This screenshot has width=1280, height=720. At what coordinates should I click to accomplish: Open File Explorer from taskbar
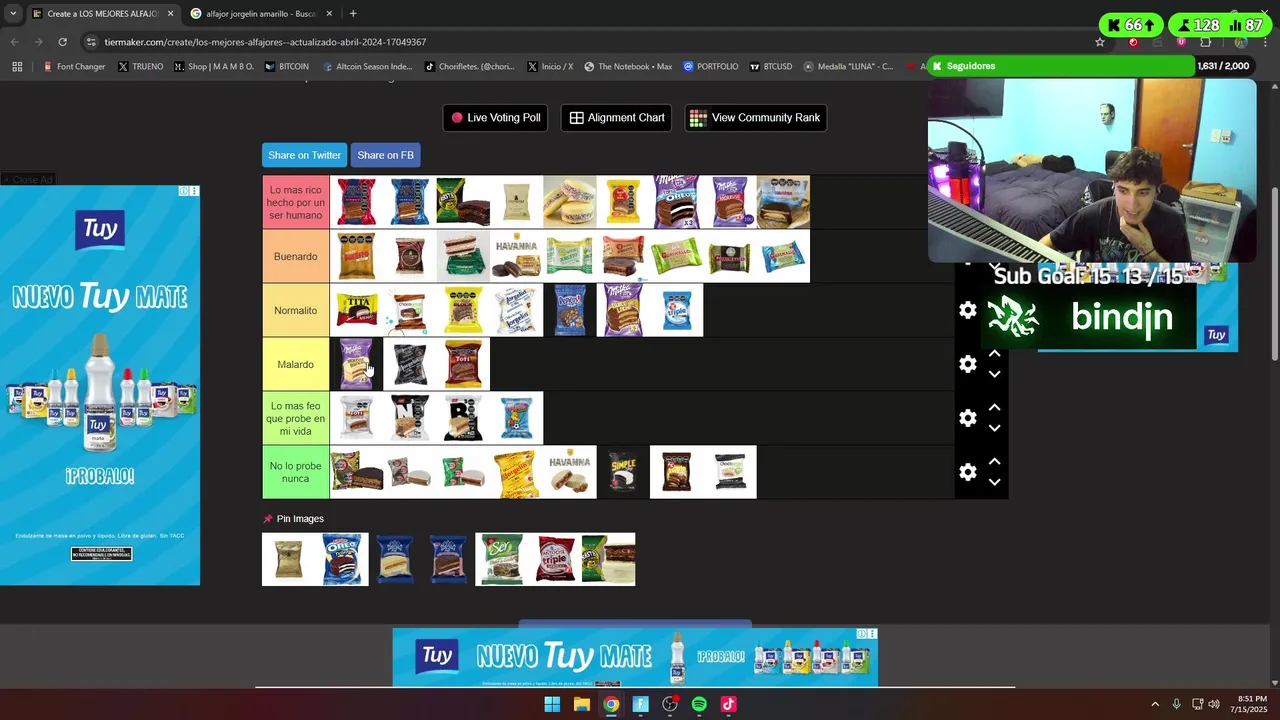coord(581,704)
